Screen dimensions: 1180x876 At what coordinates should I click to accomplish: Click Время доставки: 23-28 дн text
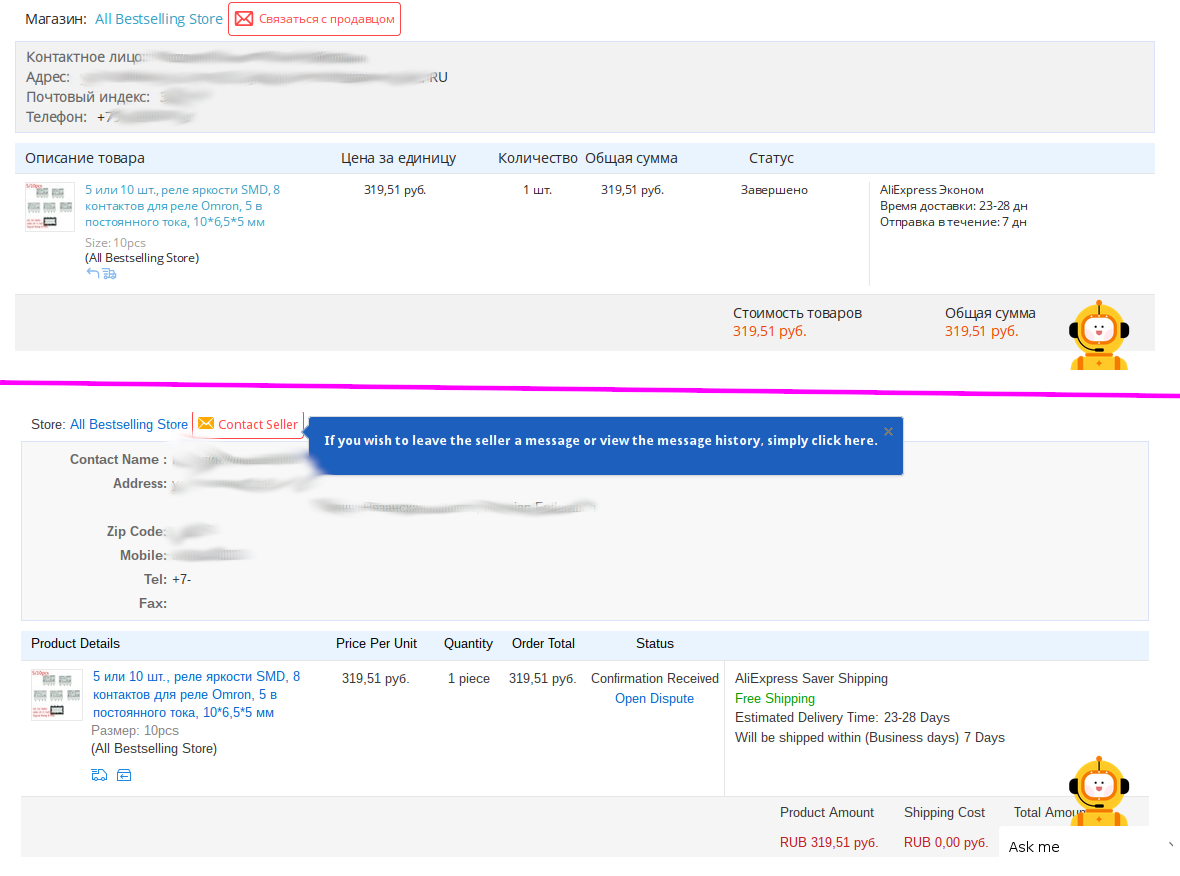(953, 205)
